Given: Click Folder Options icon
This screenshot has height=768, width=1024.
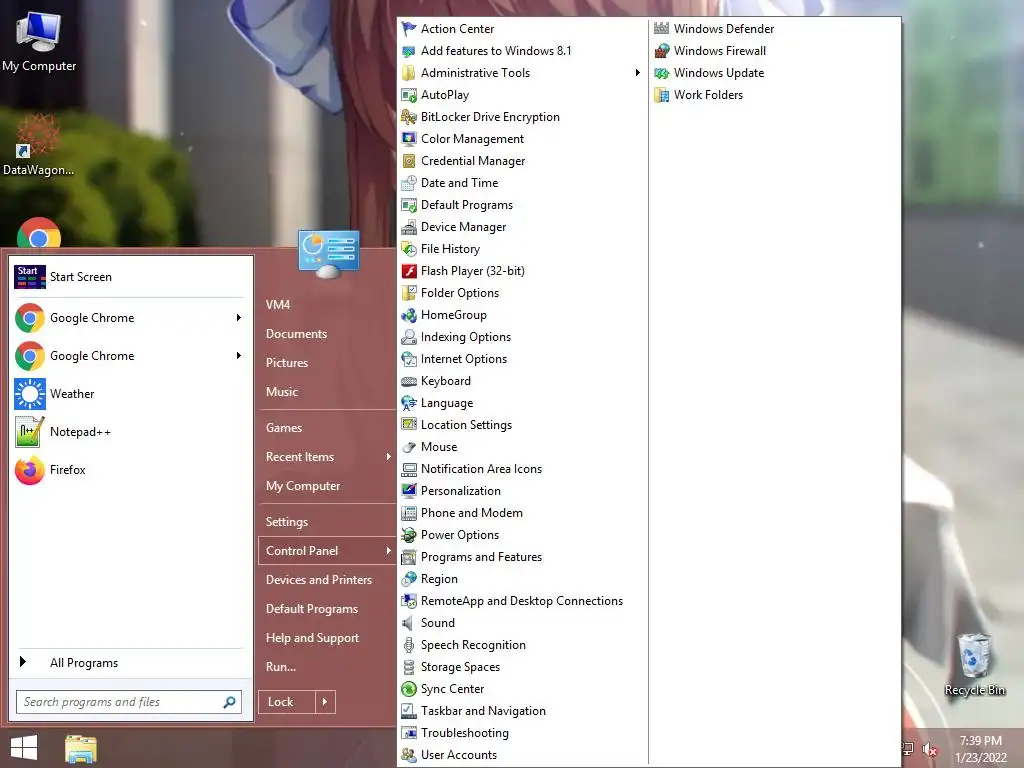Looking at the screenshot, I should pyautogui.click(x=409, y=293).
